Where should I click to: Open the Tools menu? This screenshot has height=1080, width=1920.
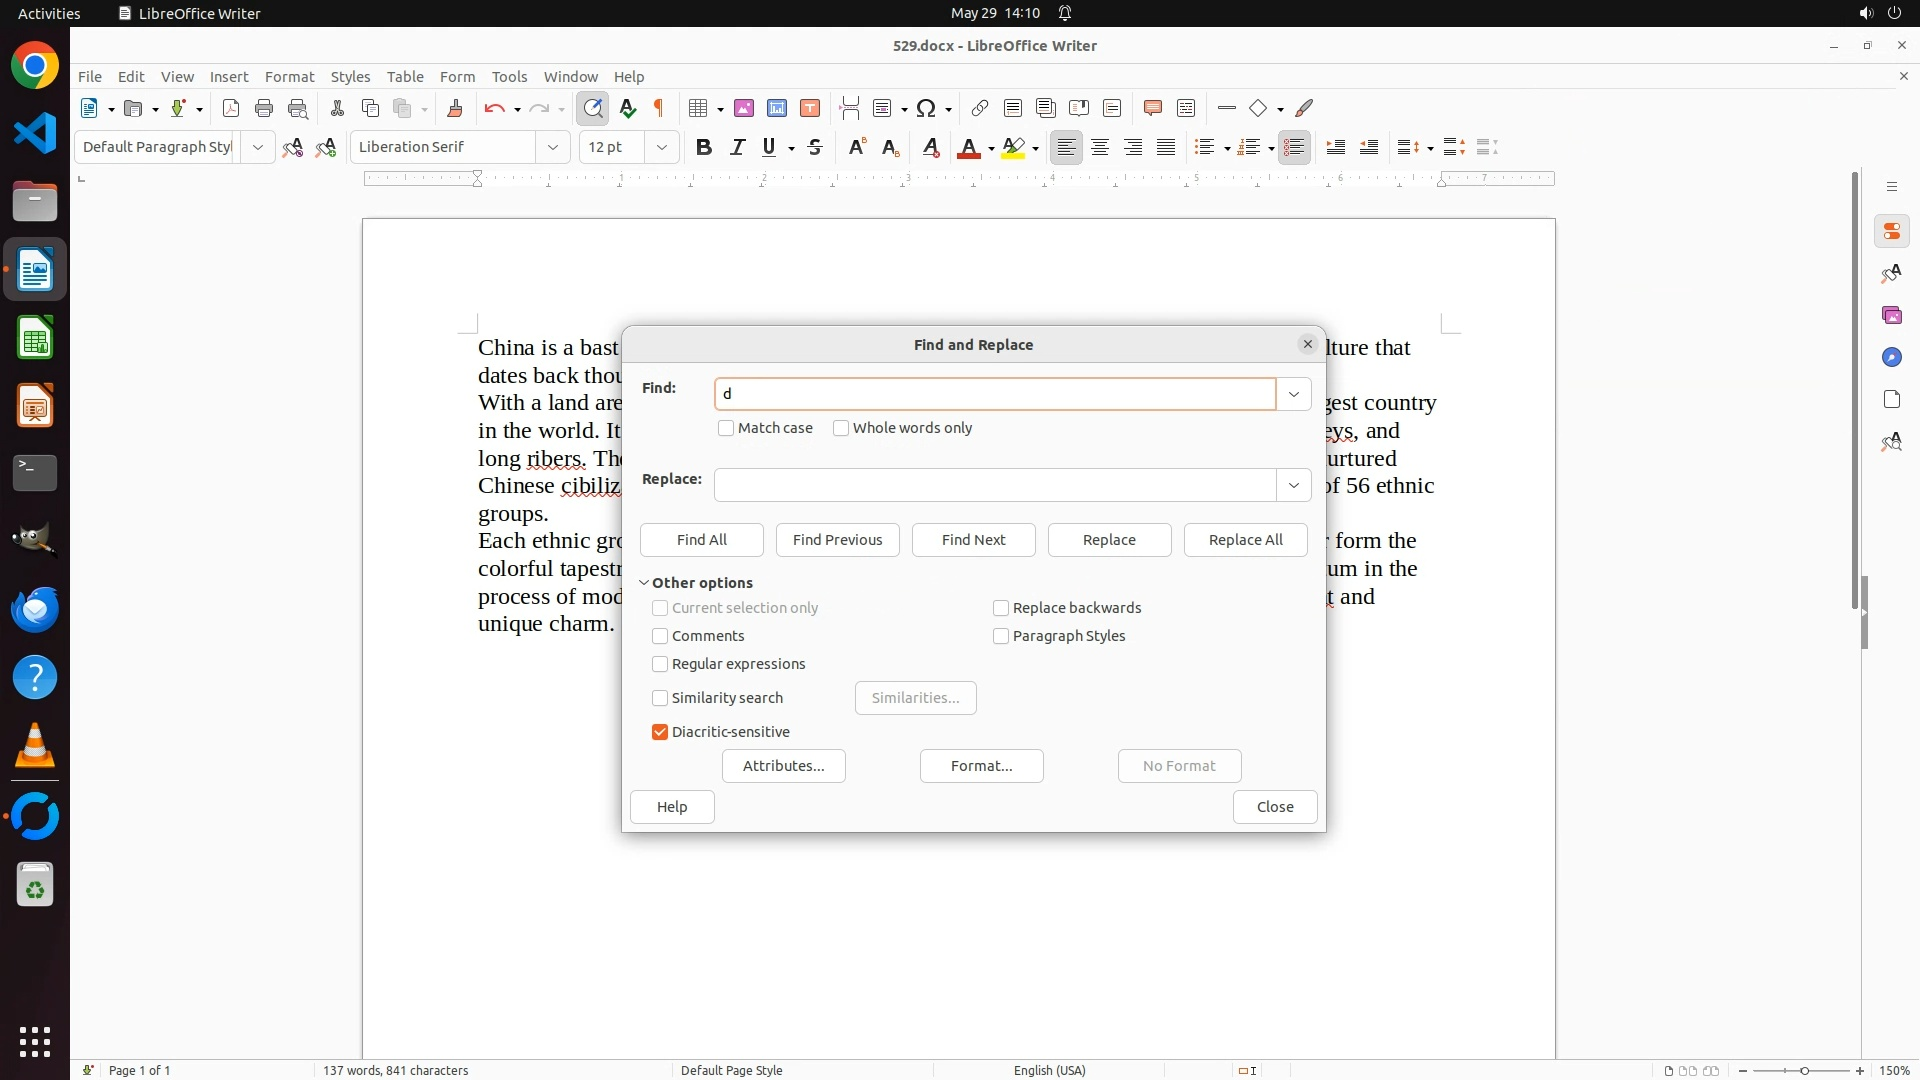[508, 77]
